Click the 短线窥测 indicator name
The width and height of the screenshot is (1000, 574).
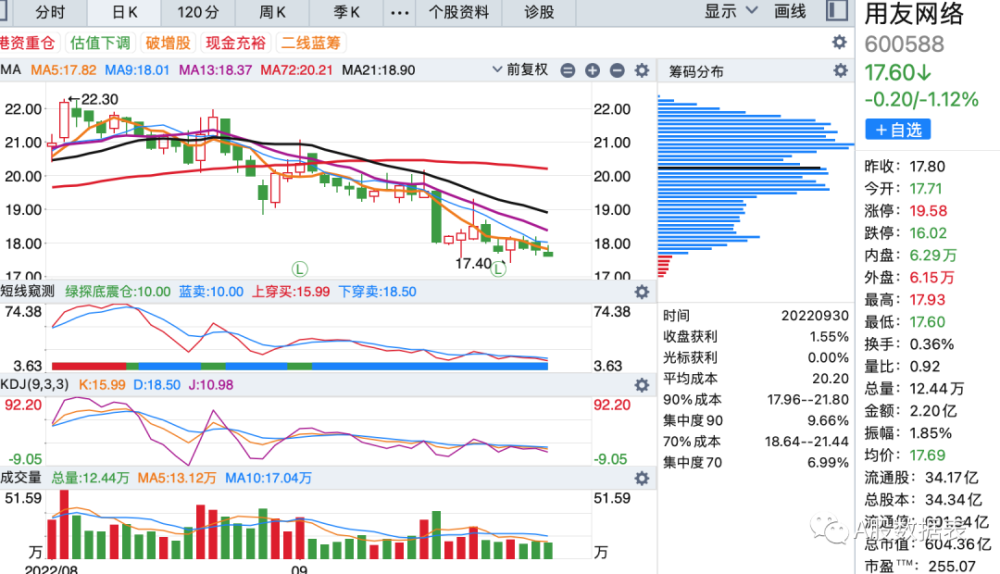[x=27, y=291]
